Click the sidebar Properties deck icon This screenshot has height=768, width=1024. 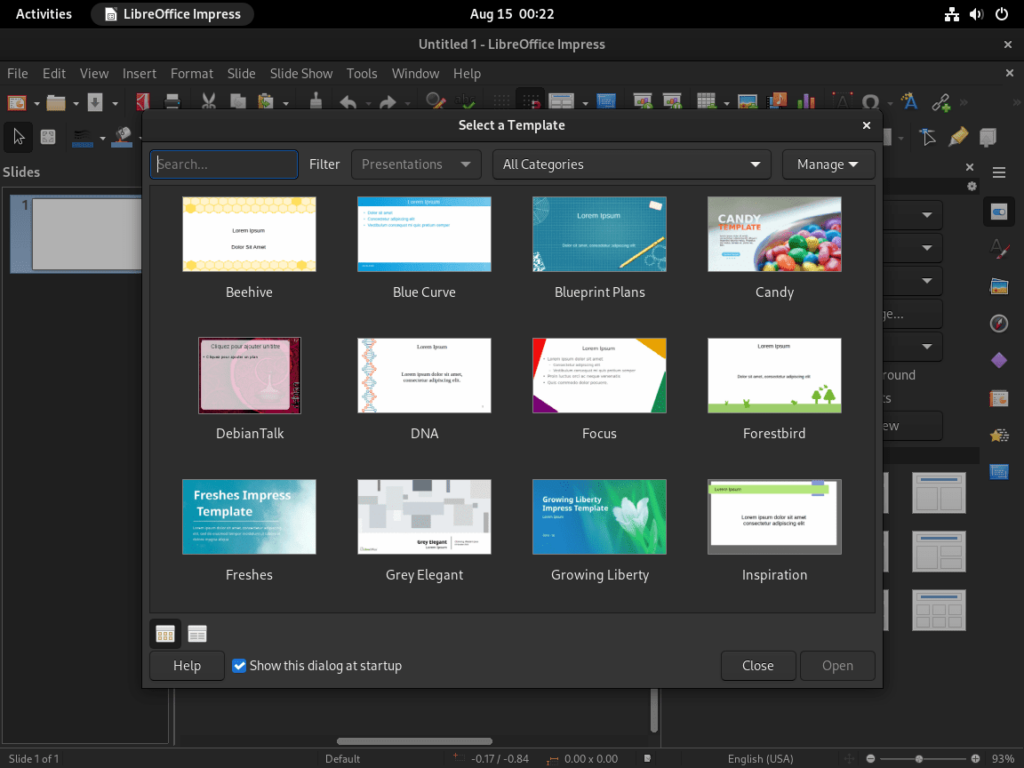tap(999, 212)
